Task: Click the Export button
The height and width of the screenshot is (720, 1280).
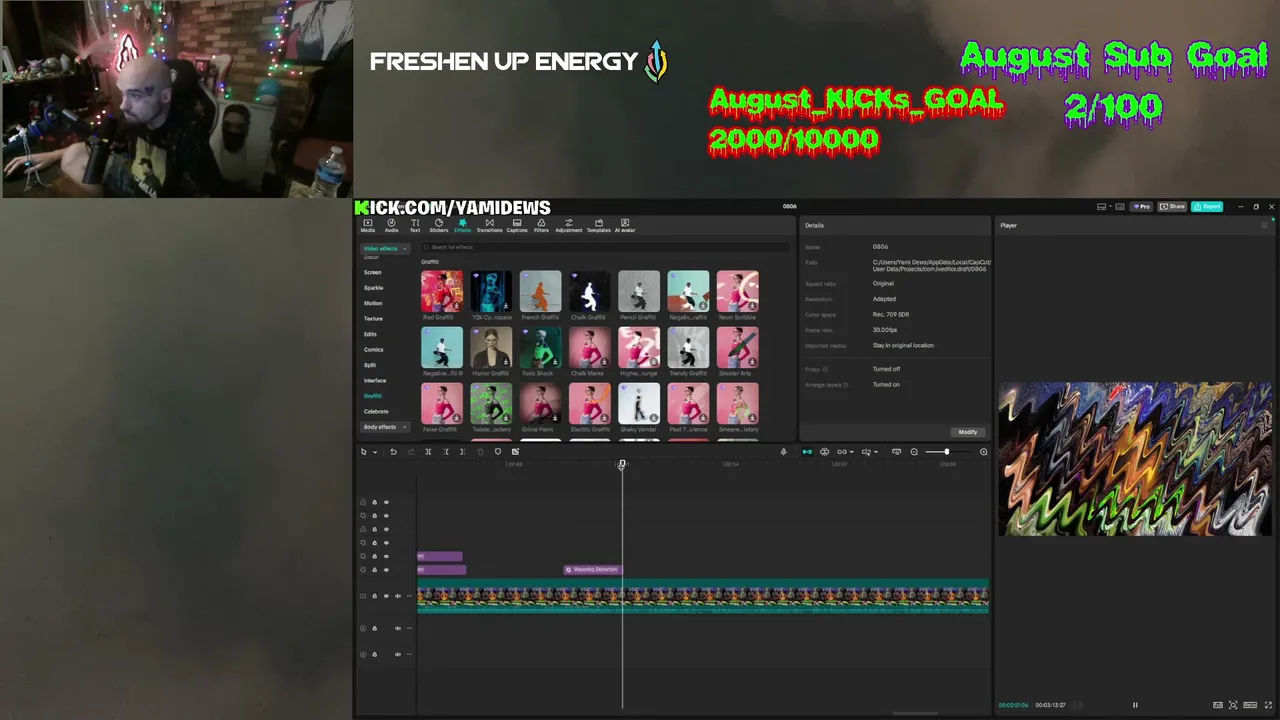Action: pyautogui.click(x=1207, y=207)
